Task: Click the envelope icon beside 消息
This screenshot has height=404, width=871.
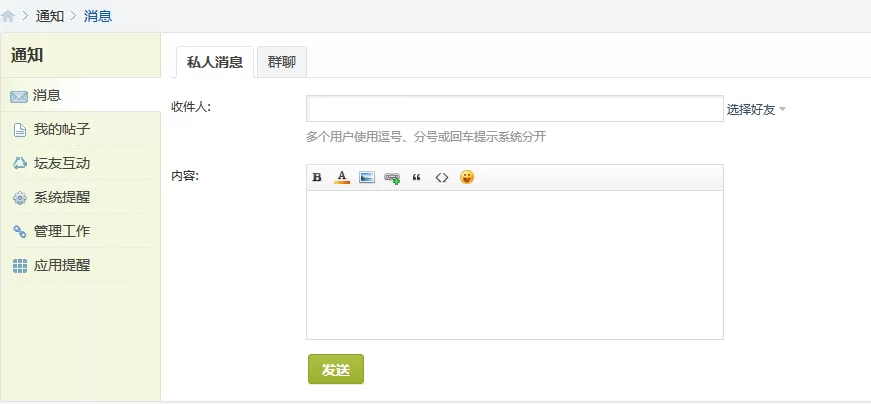Action: (x=18, y=97)
